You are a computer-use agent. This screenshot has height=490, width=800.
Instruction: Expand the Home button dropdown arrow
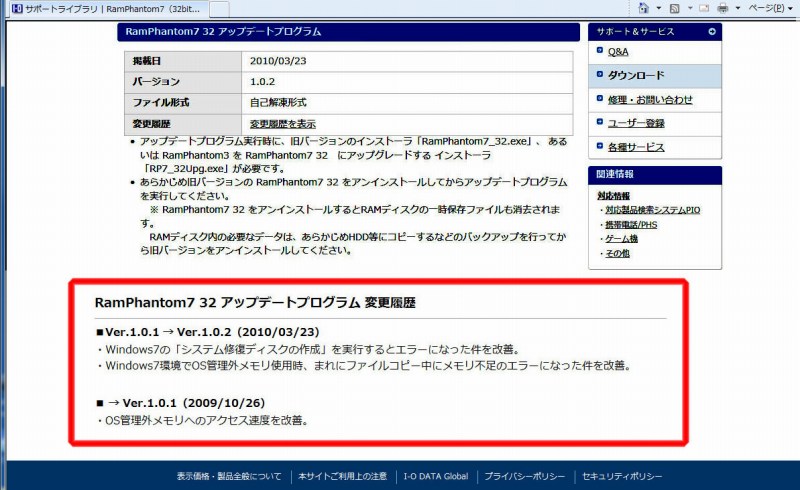tap(657, 8)
